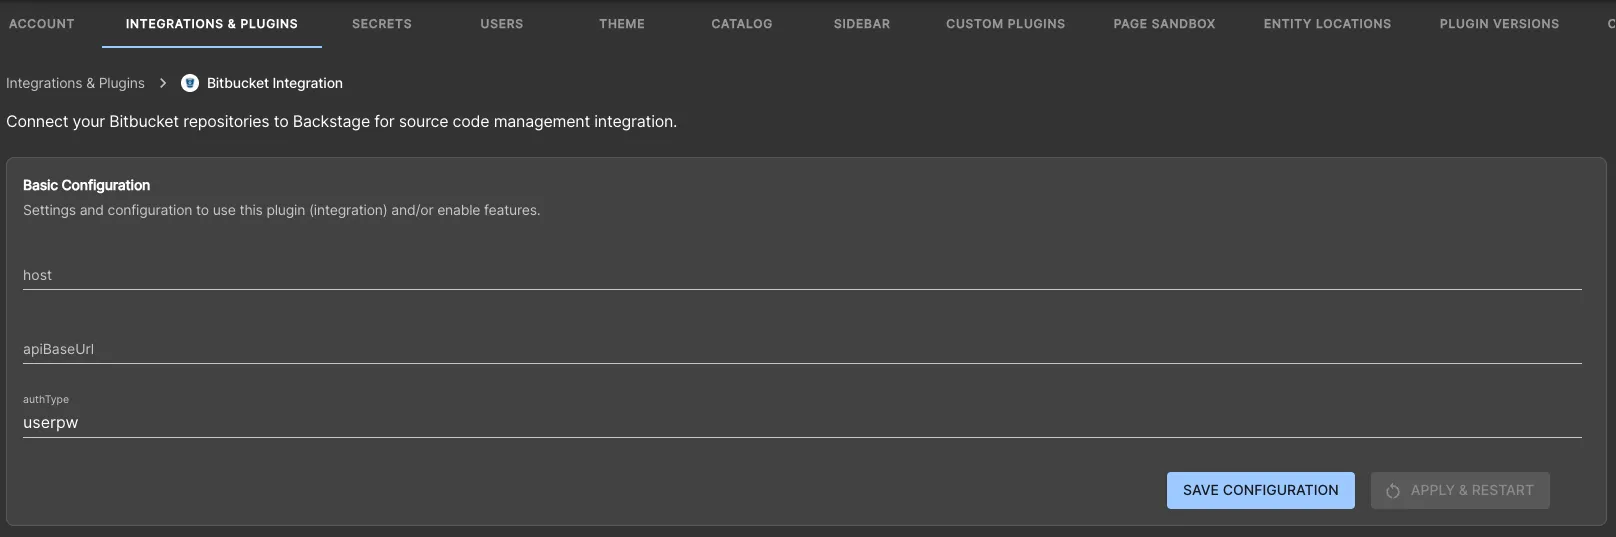Go to the Users tab
1616x537 pixels.
502,23
